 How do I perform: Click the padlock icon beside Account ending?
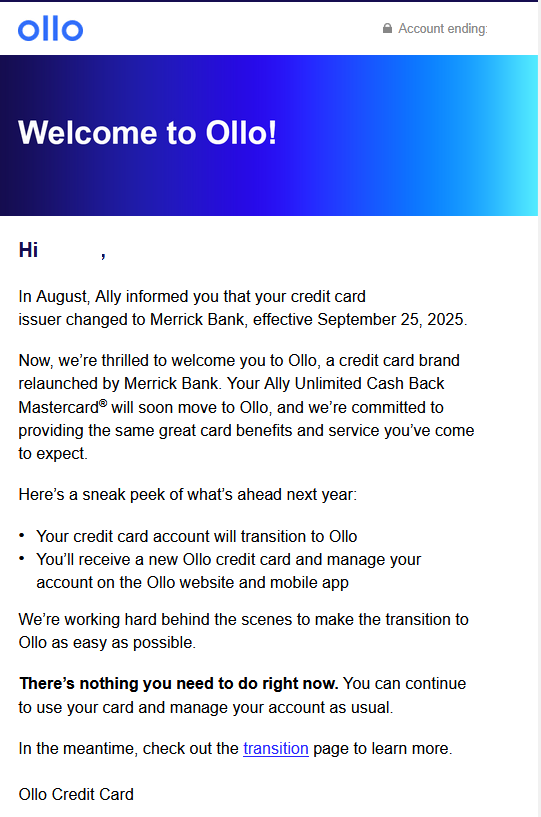(x=387, y=28)
